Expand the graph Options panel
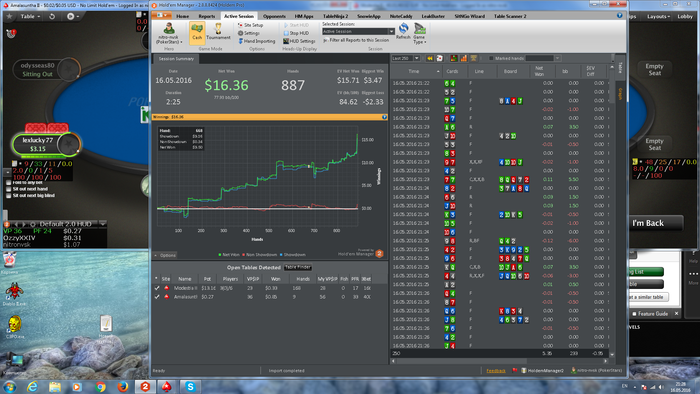 click(x=165, y=255)
